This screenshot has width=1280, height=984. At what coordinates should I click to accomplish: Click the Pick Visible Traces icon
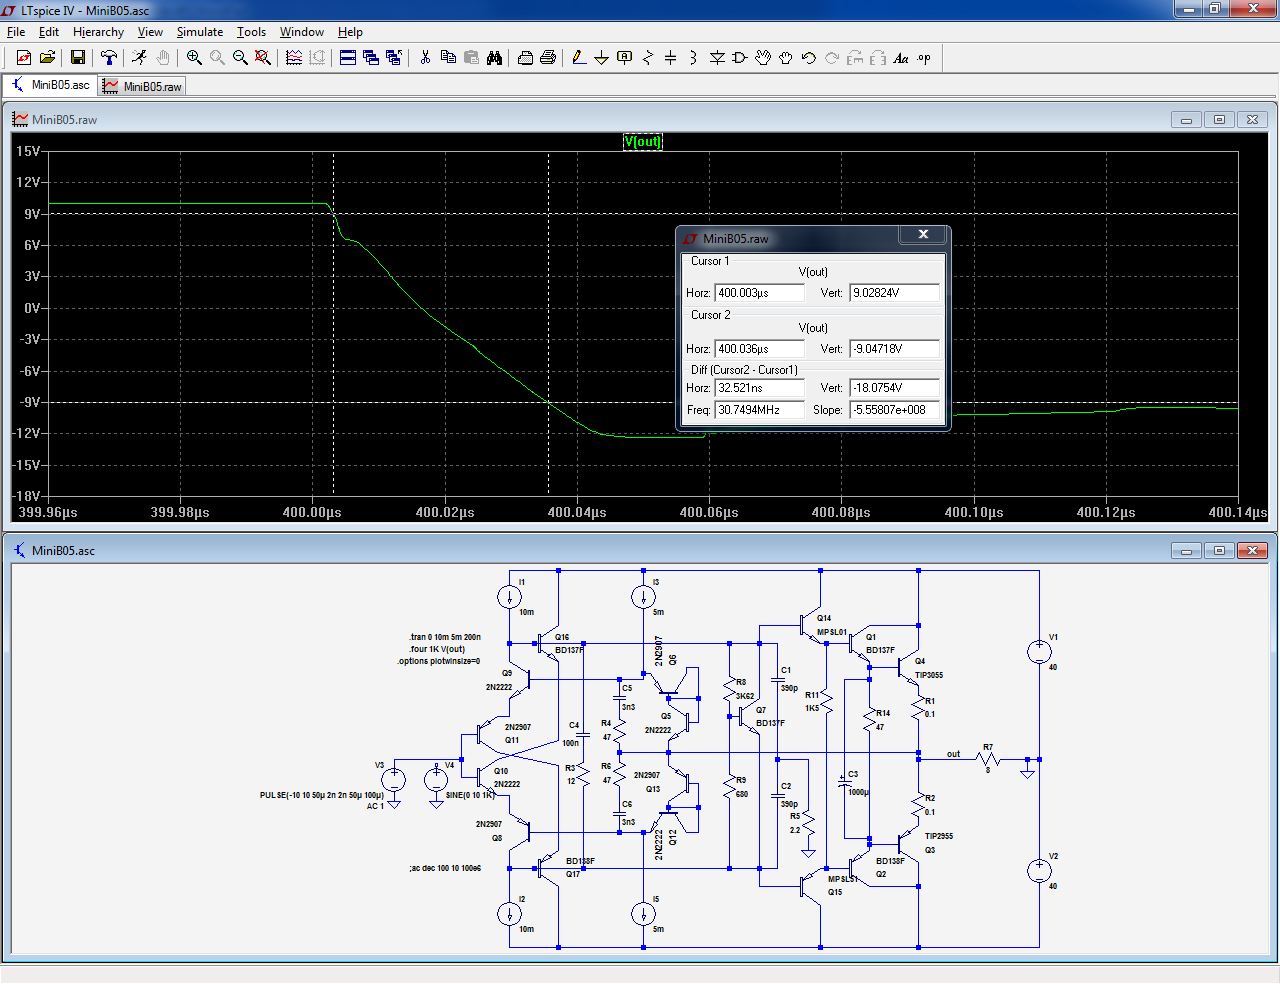[x=294, y=58]
